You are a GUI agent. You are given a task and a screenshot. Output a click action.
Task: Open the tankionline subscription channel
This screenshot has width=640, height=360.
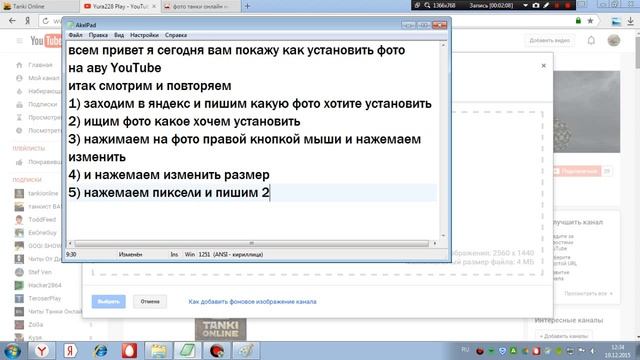[x=43, y=193]
